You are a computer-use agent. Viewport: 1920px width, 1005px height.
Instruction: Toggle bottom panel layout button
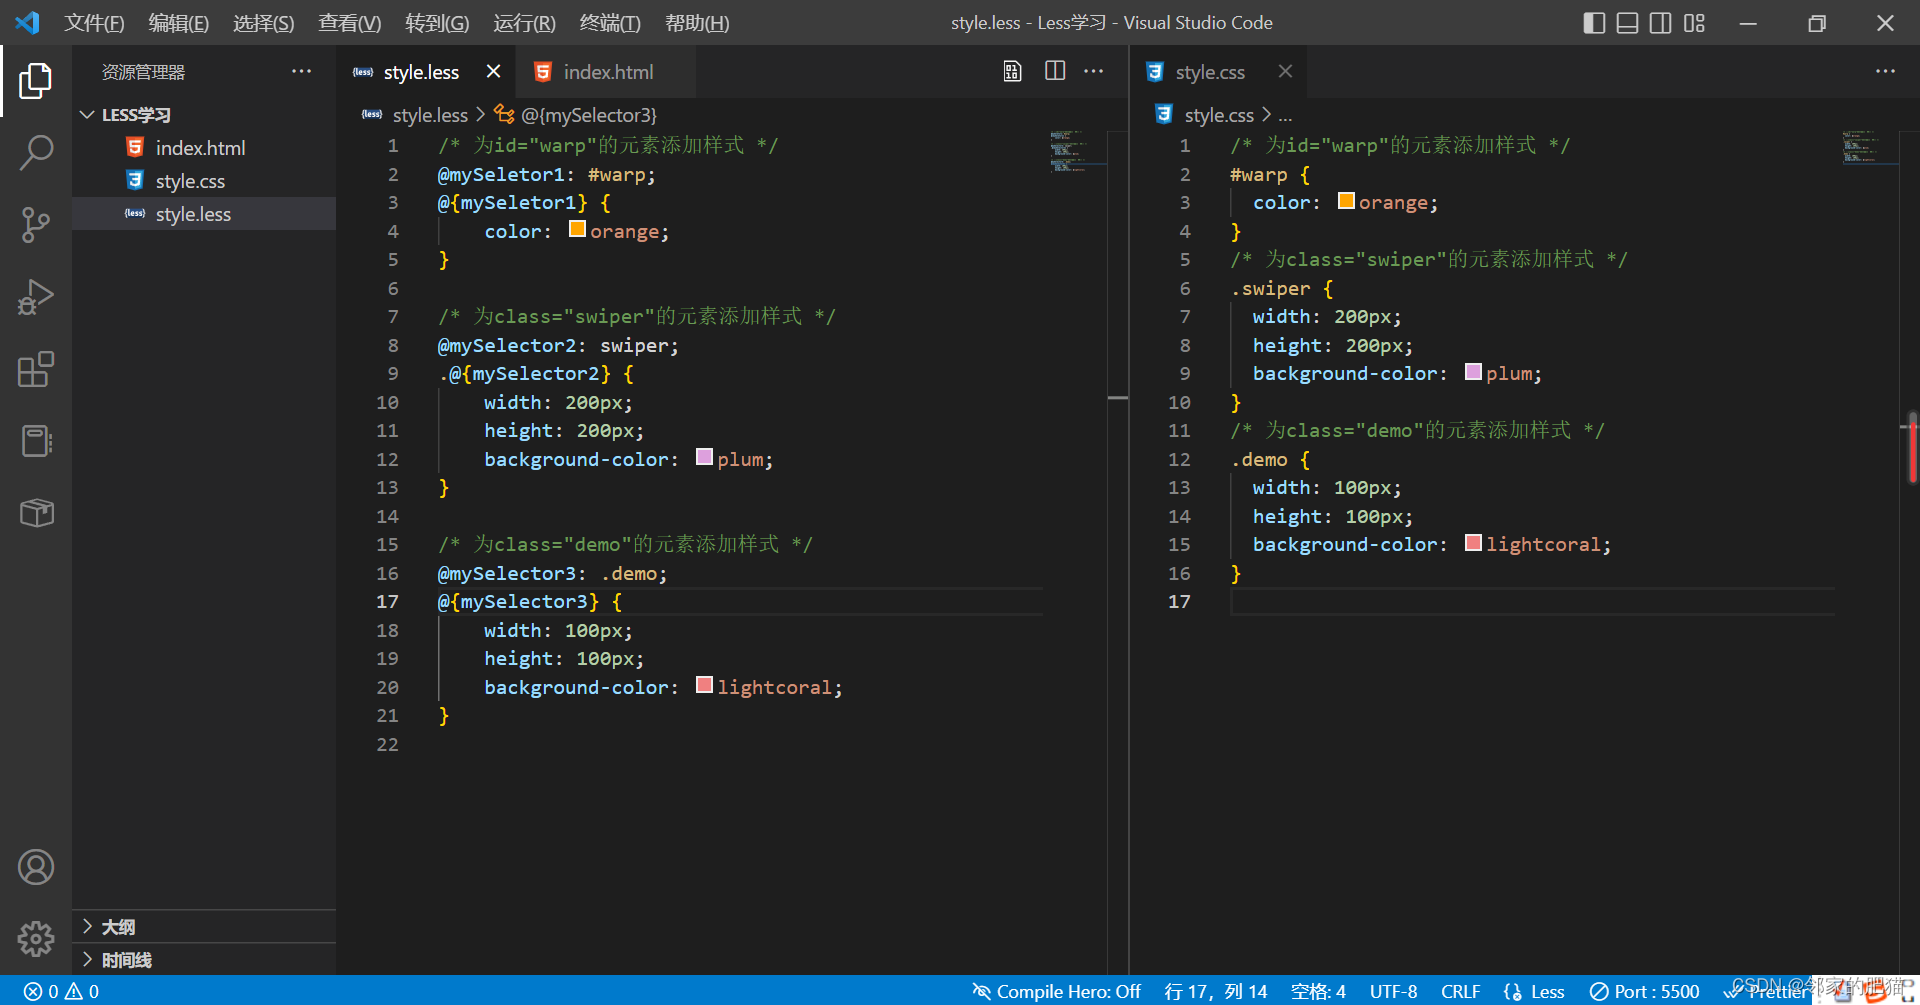point(1627,23)
